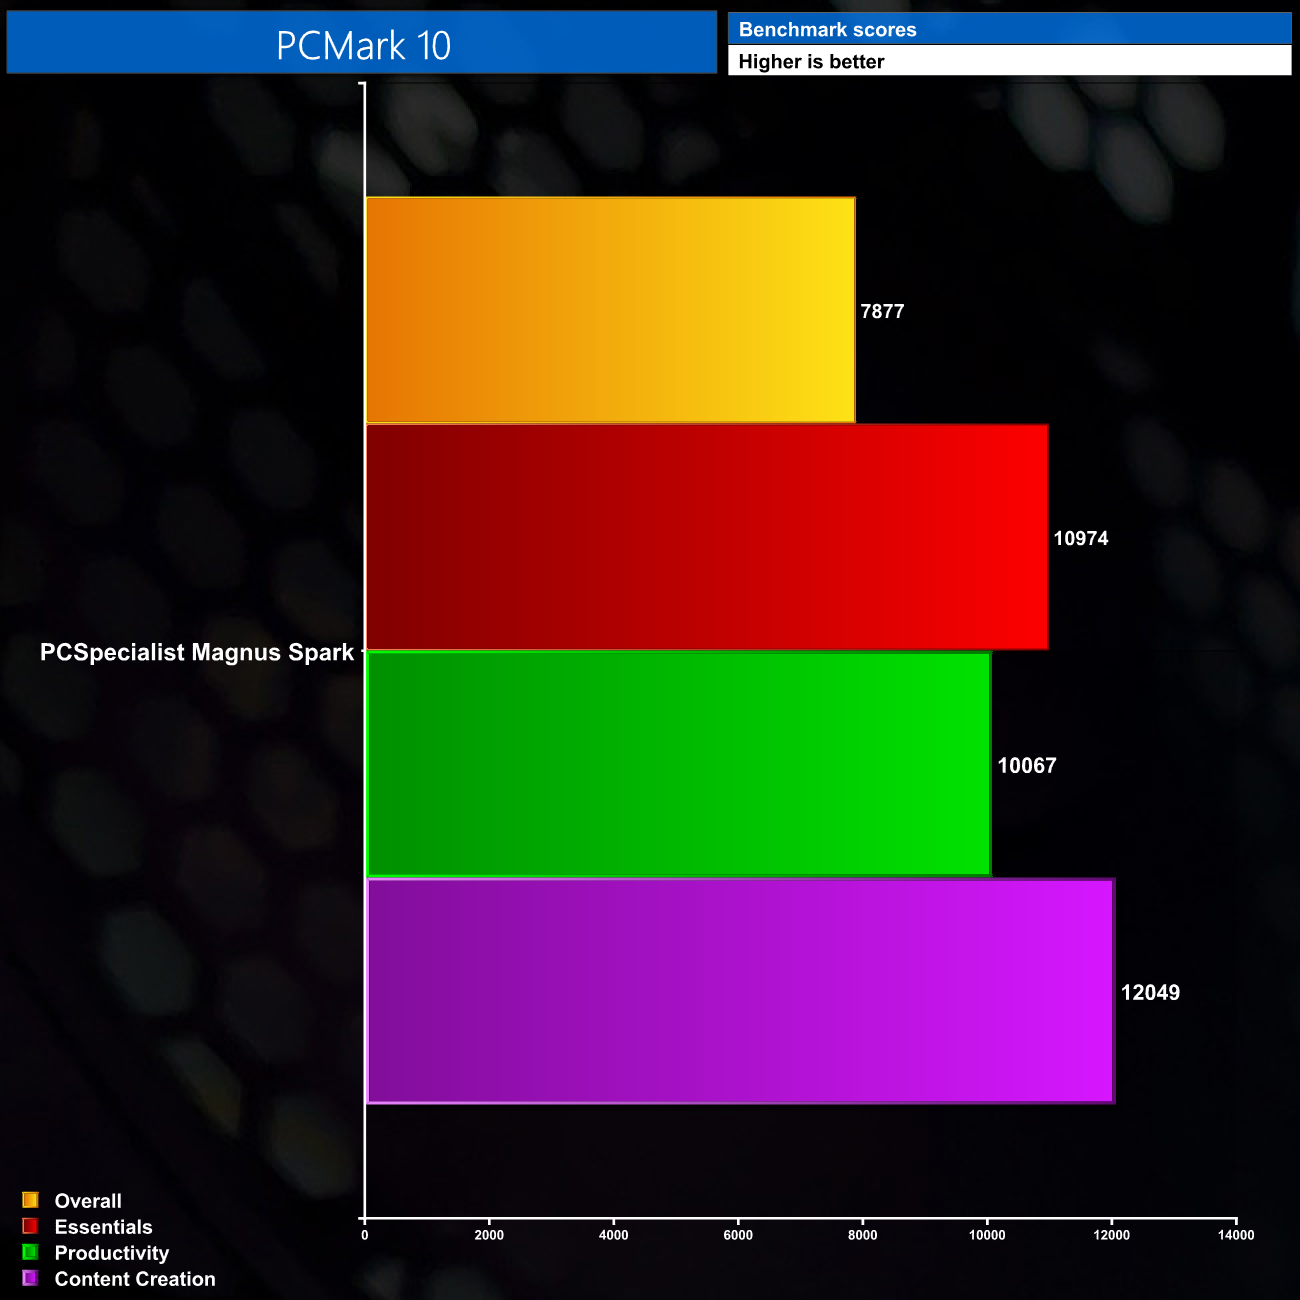Image resolution: width=1300 pixels, height=1300 pixels.
Task: Select the Overall legend label
Action: pos(88,1201)
